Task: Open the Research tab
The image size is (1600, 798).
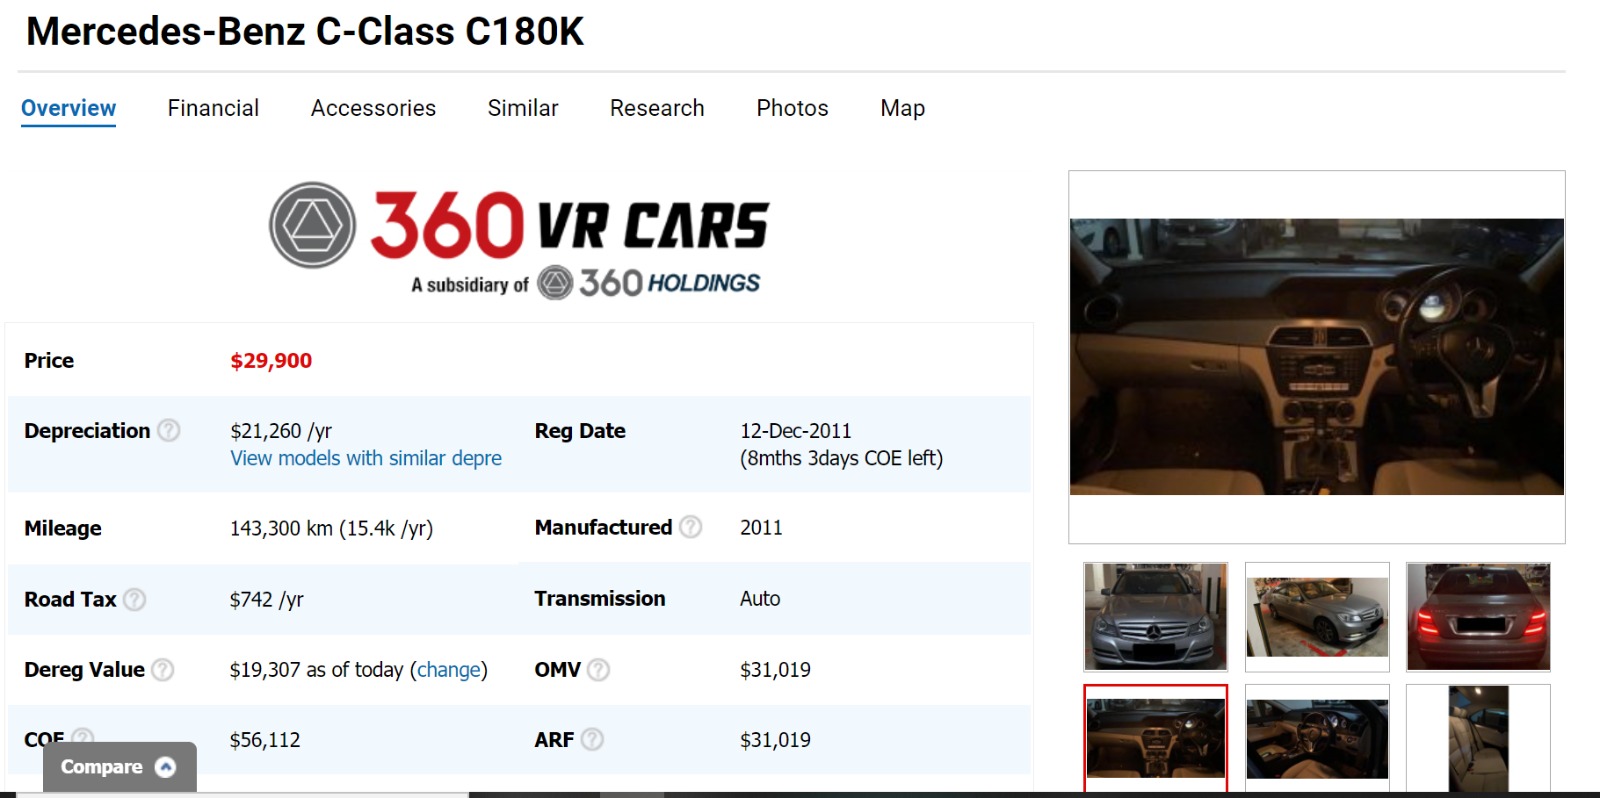Action: 657,108
